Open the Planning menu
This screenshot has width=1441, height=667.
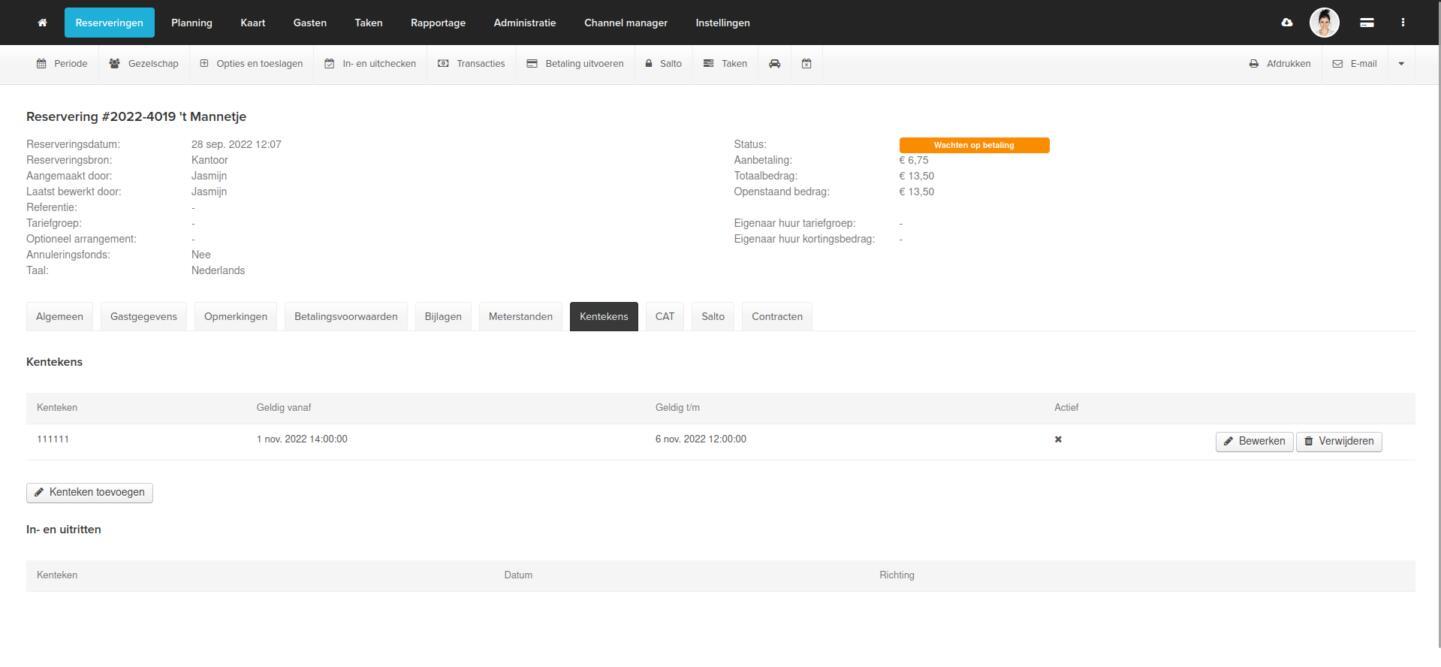coord(191,23)
